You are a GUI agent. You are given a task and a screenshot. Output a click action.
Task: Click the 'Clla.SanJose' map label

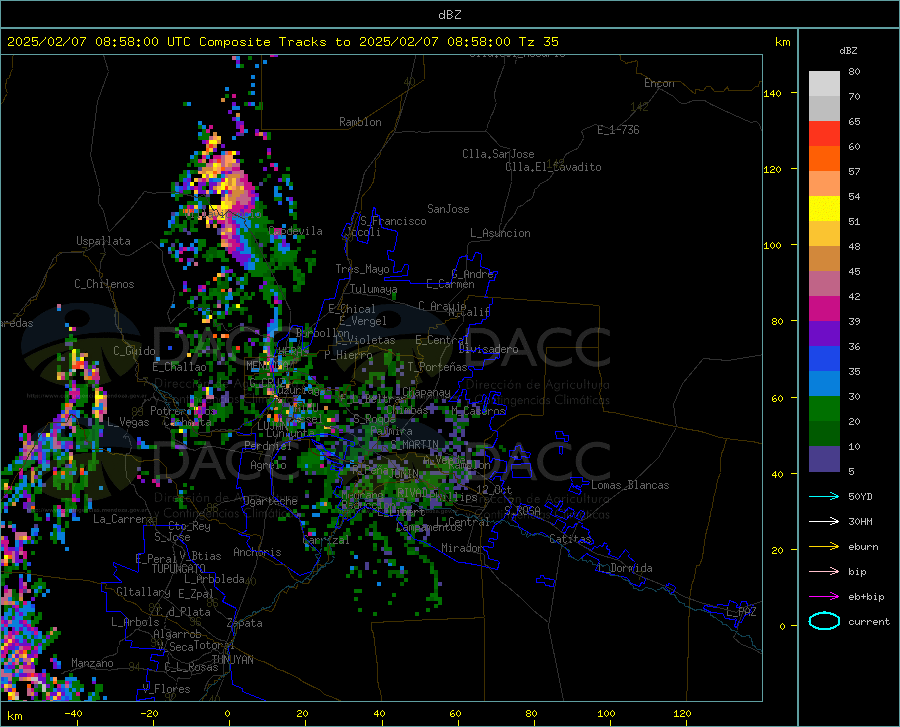point(498,154)
